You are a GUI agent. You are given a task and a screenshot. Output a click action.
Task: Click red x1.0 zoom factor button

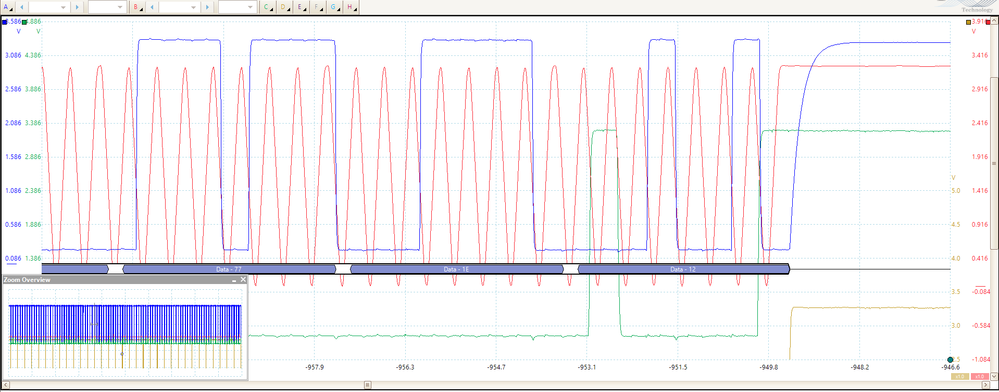point(979,376)
